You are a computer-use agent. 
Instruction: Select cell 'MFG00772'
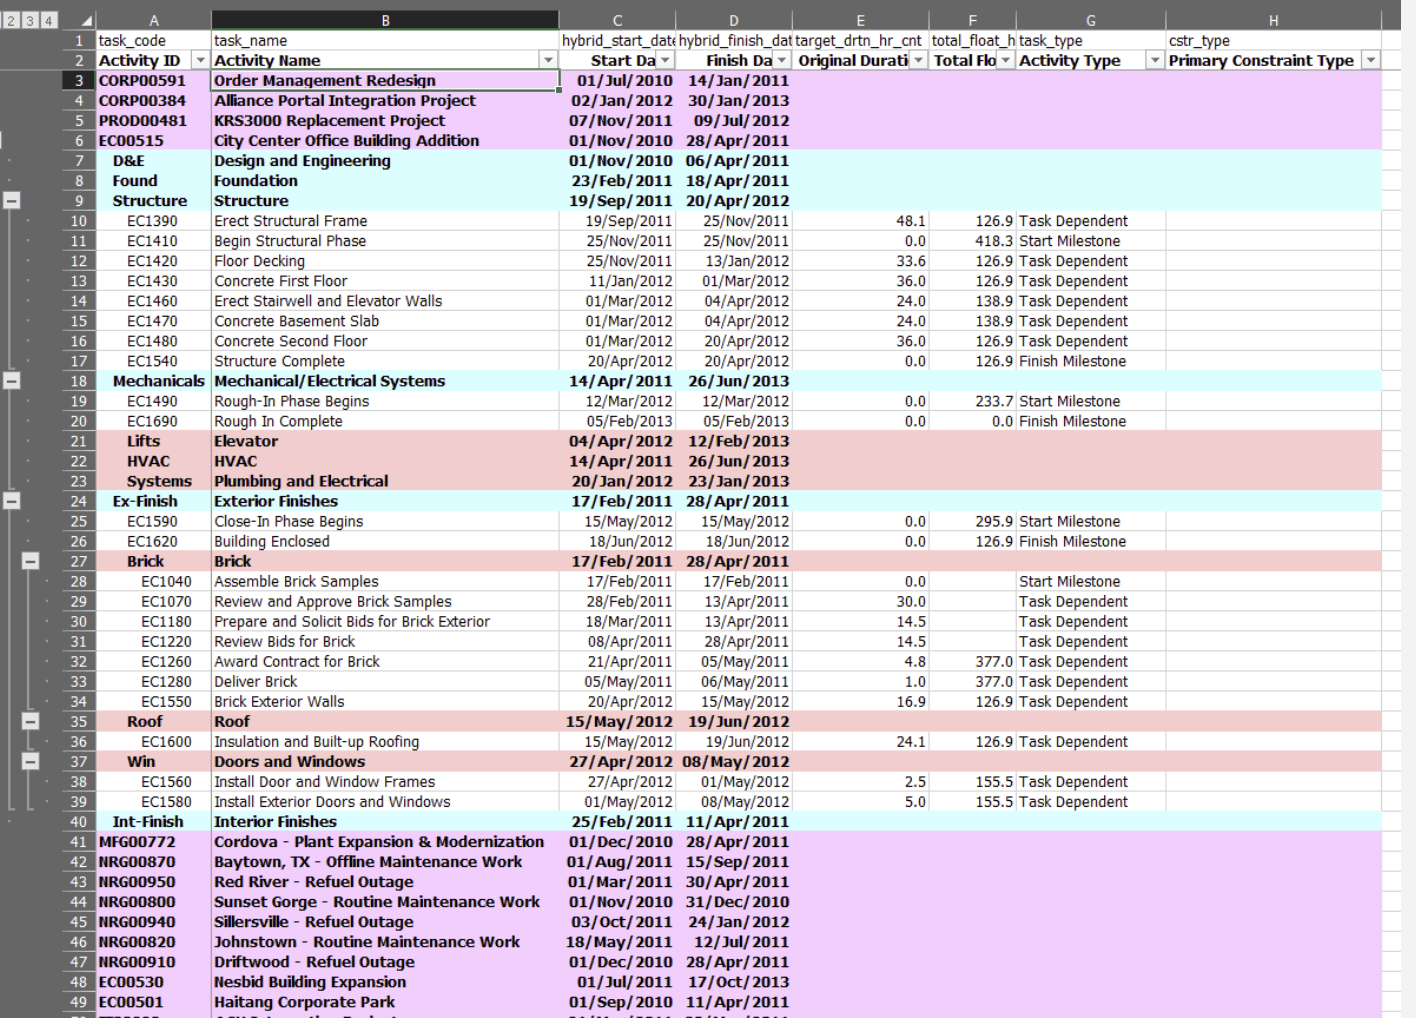[153, 841]
